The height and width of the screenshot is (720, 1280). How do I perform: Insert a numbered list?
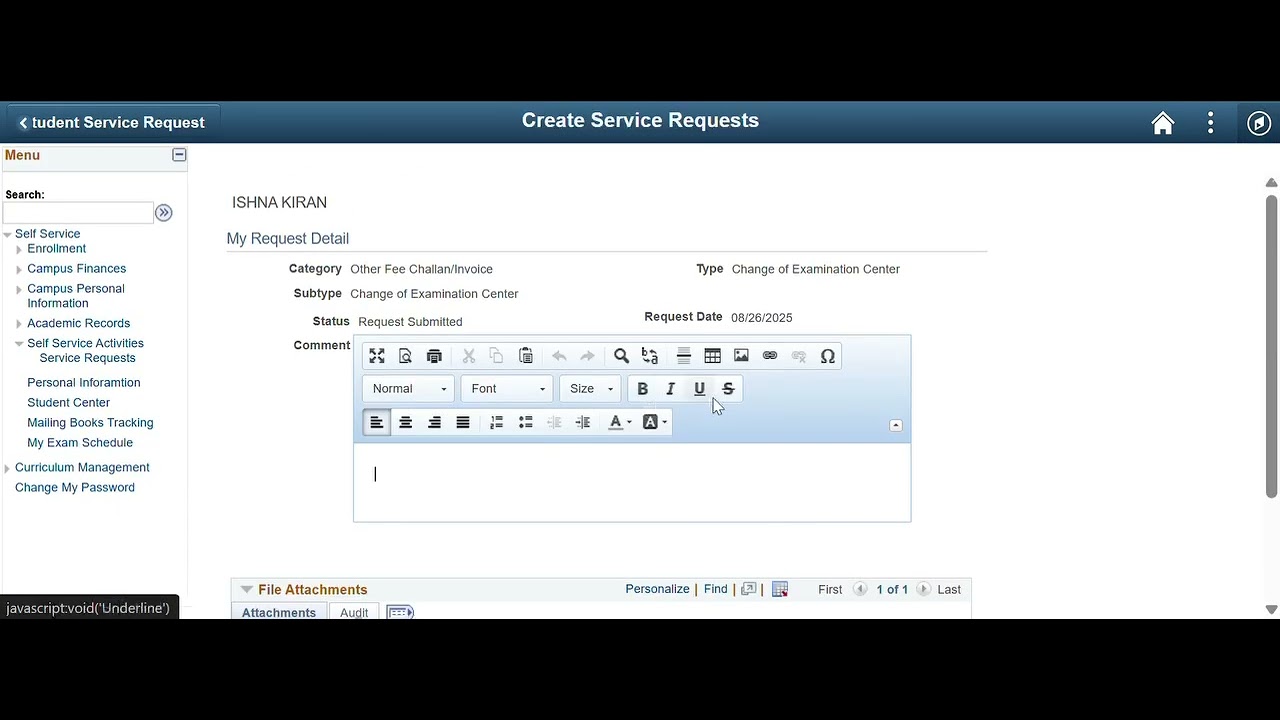(497, 422)
